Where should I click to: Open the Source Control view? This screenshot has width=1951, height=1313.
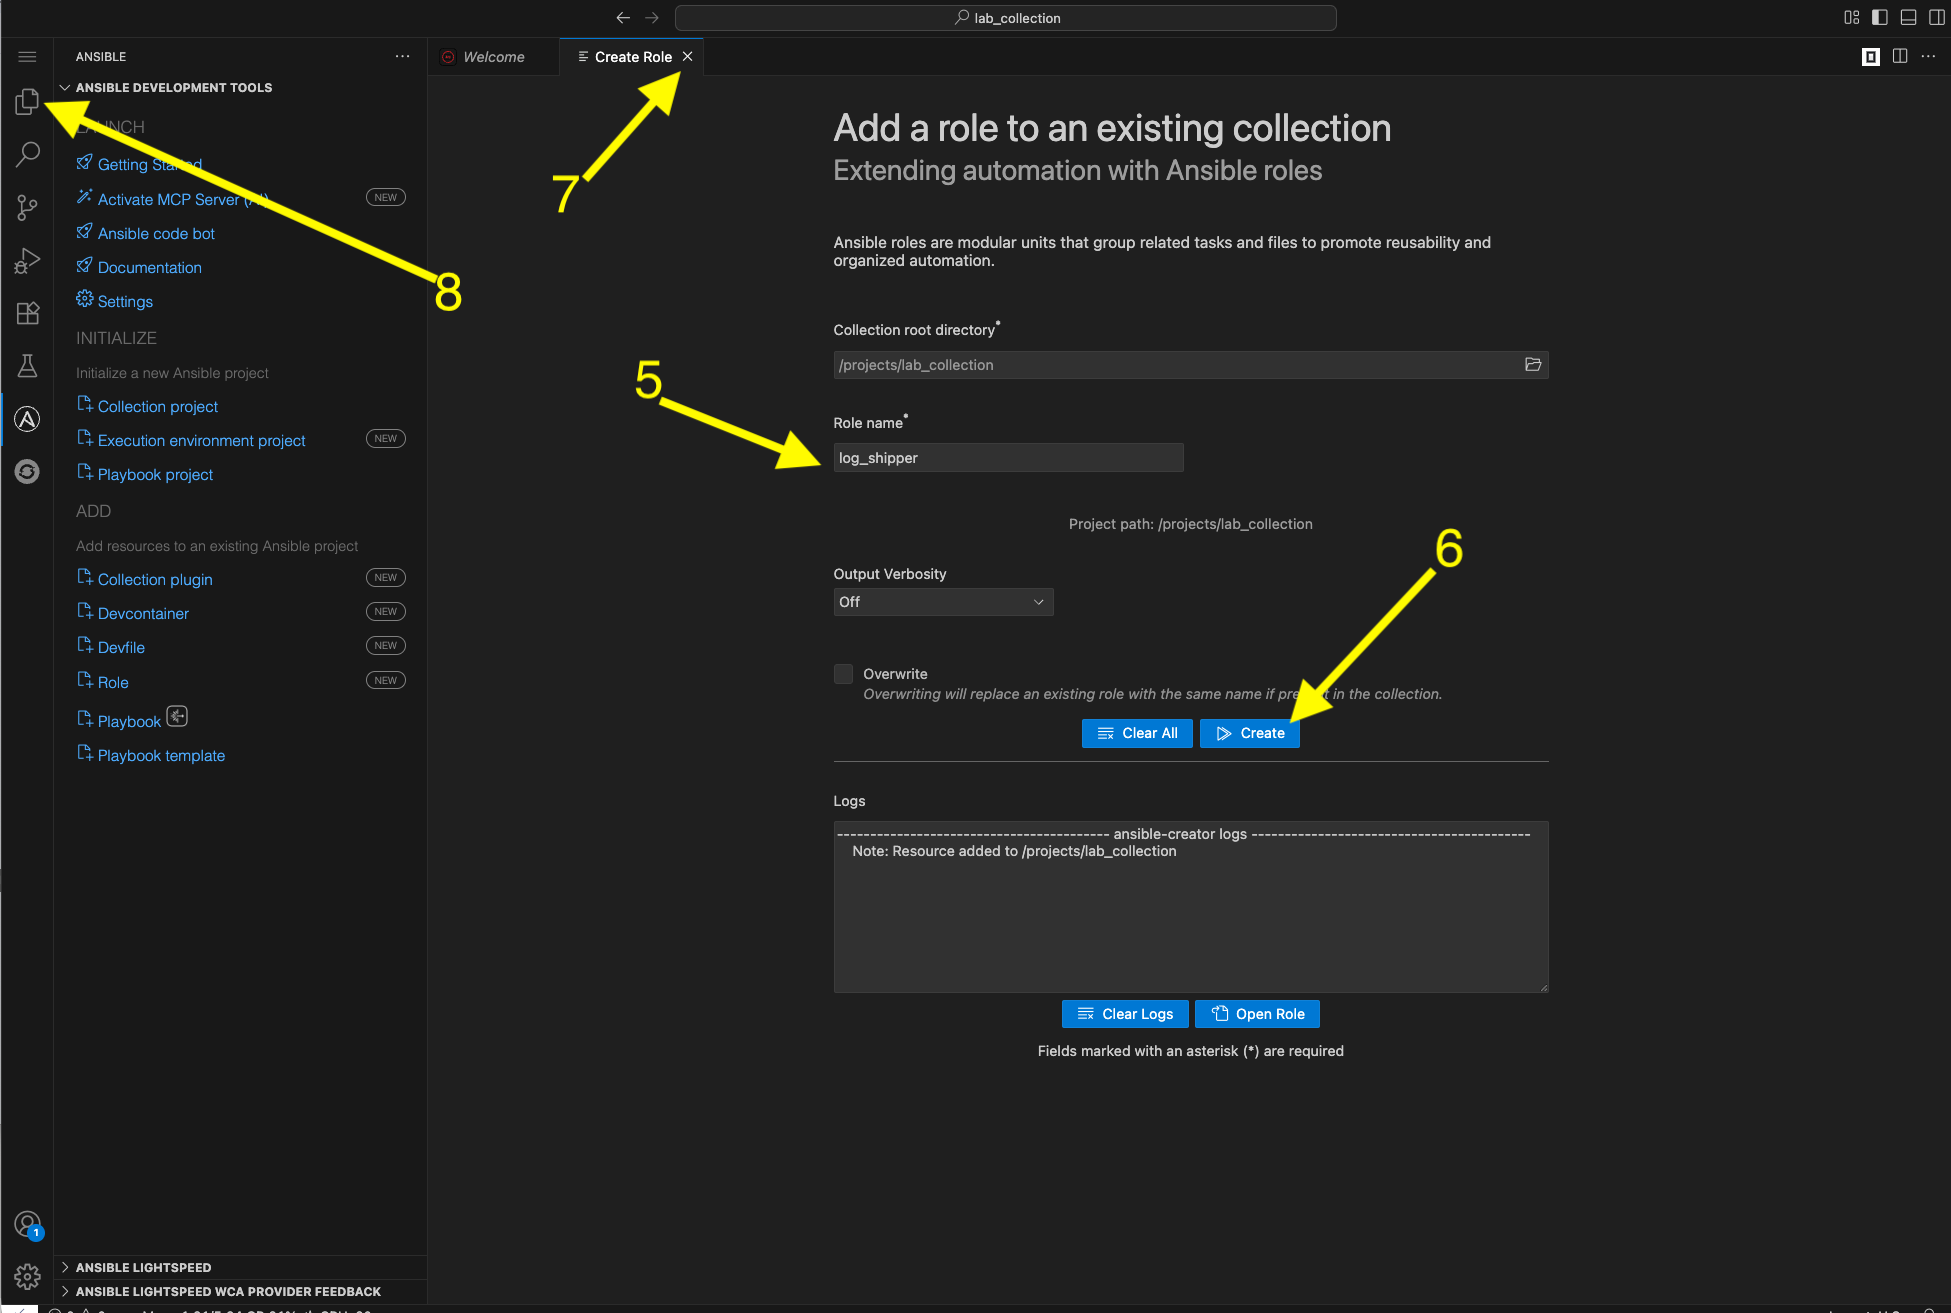(x=27, y=207)
